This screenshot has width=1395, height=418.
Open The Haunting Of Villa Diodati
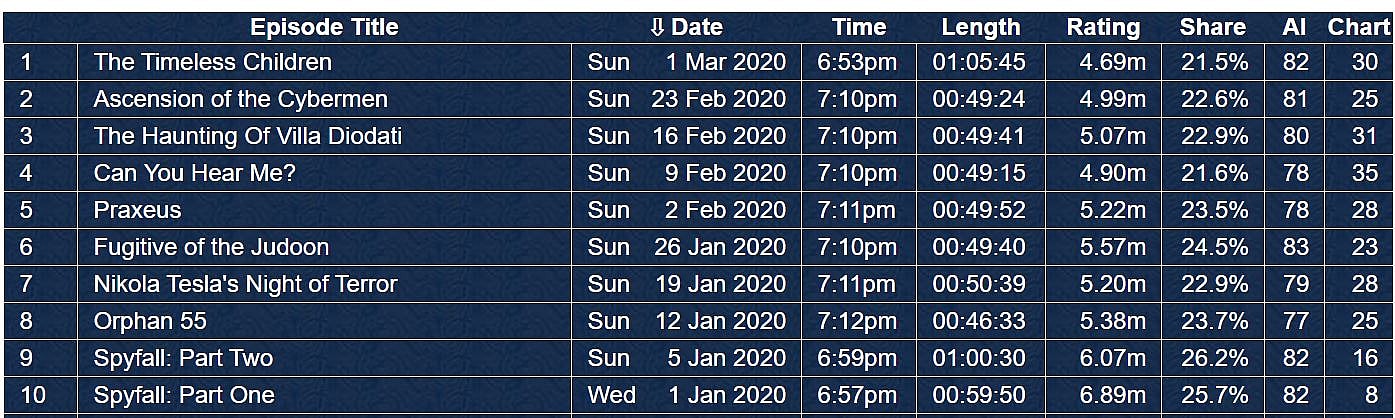point(247,136)
